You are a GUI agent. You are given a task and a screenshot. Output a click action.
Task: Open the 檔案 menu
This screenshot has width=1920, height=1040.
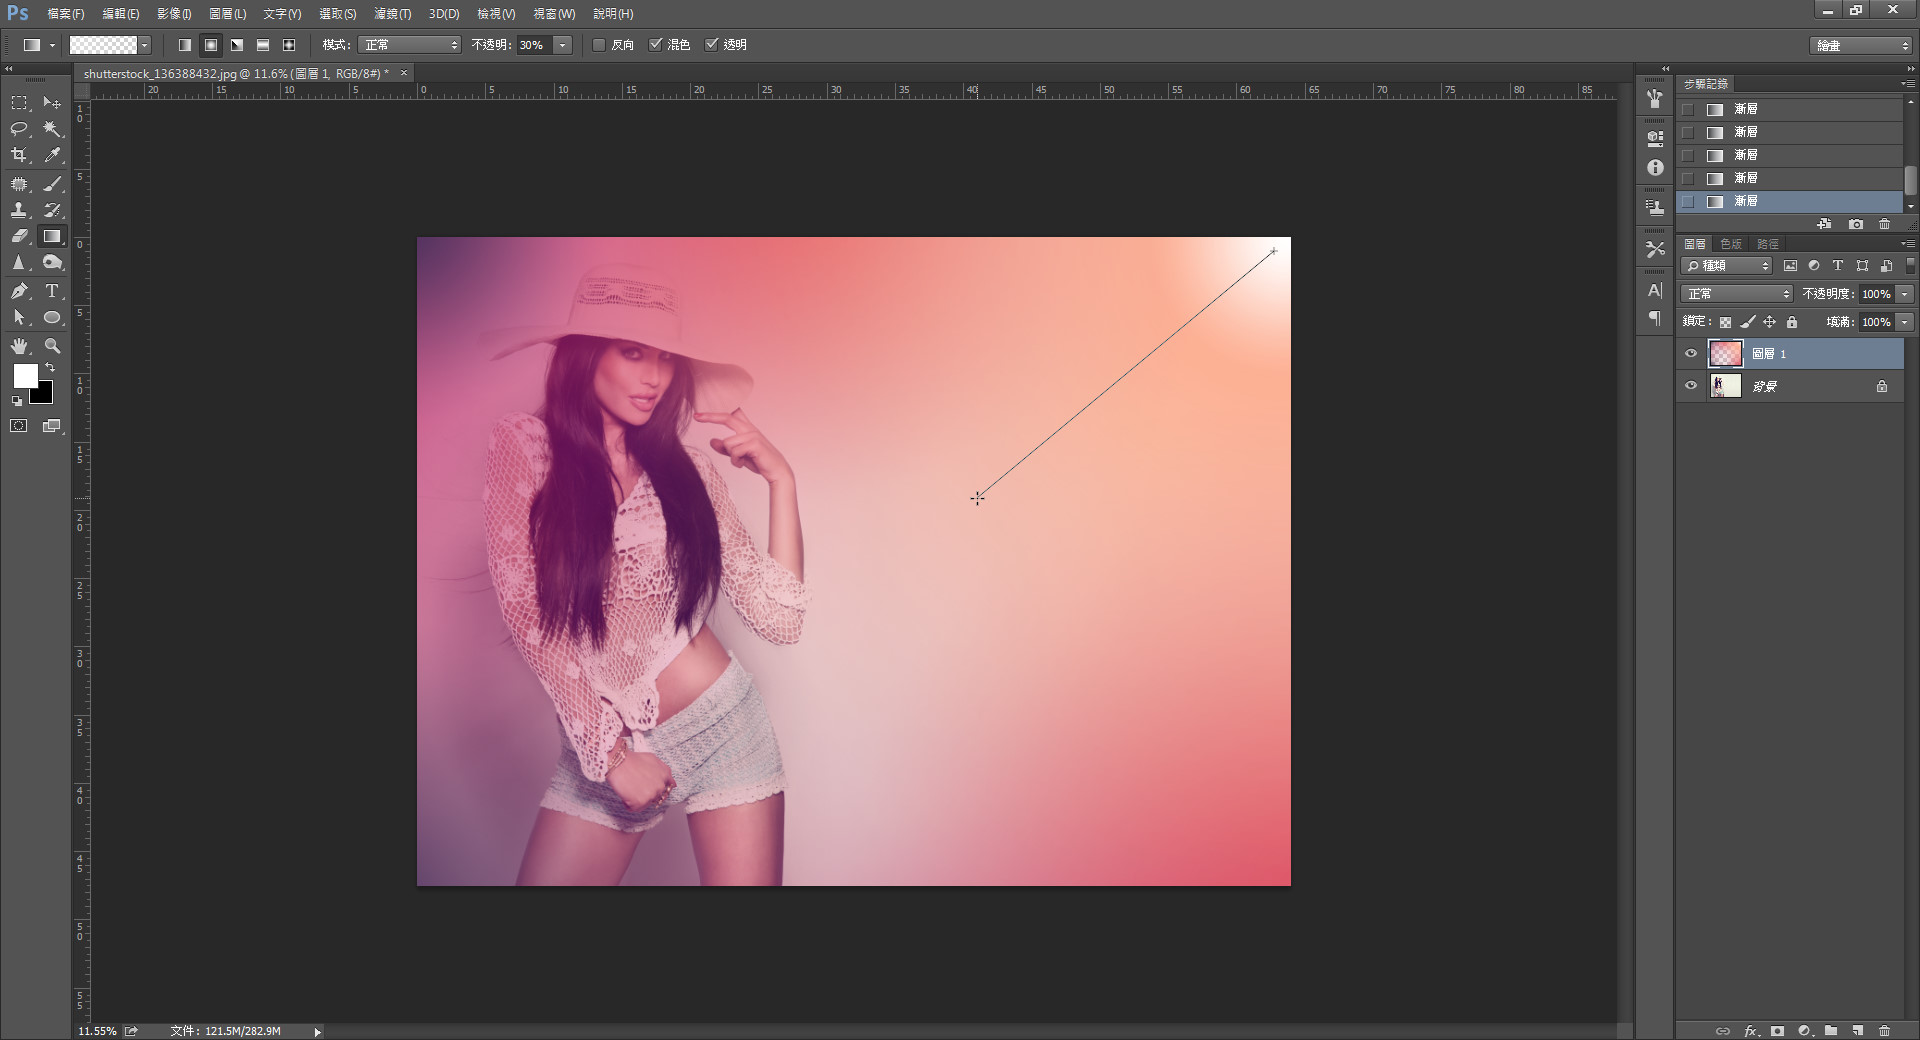pyautogui.click(x=66, y=14)
